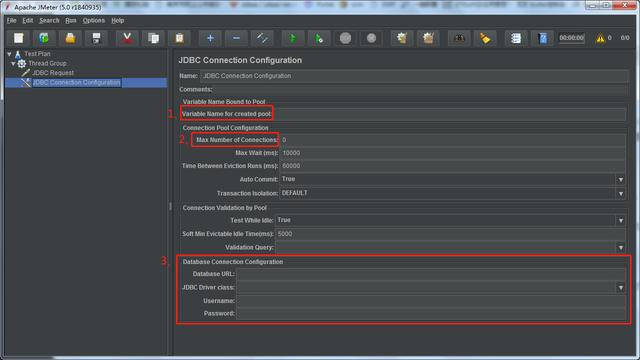The width and height of the screenshot is (640, 360).
Task: Select the Test Plan tree label
Action: tap(37, 54)
